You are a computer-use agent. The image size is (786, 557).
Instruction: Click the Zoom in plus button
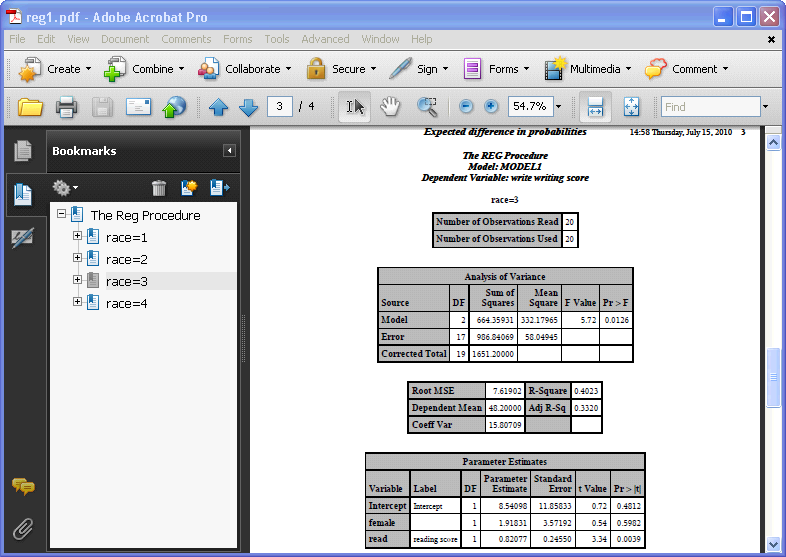491,107
